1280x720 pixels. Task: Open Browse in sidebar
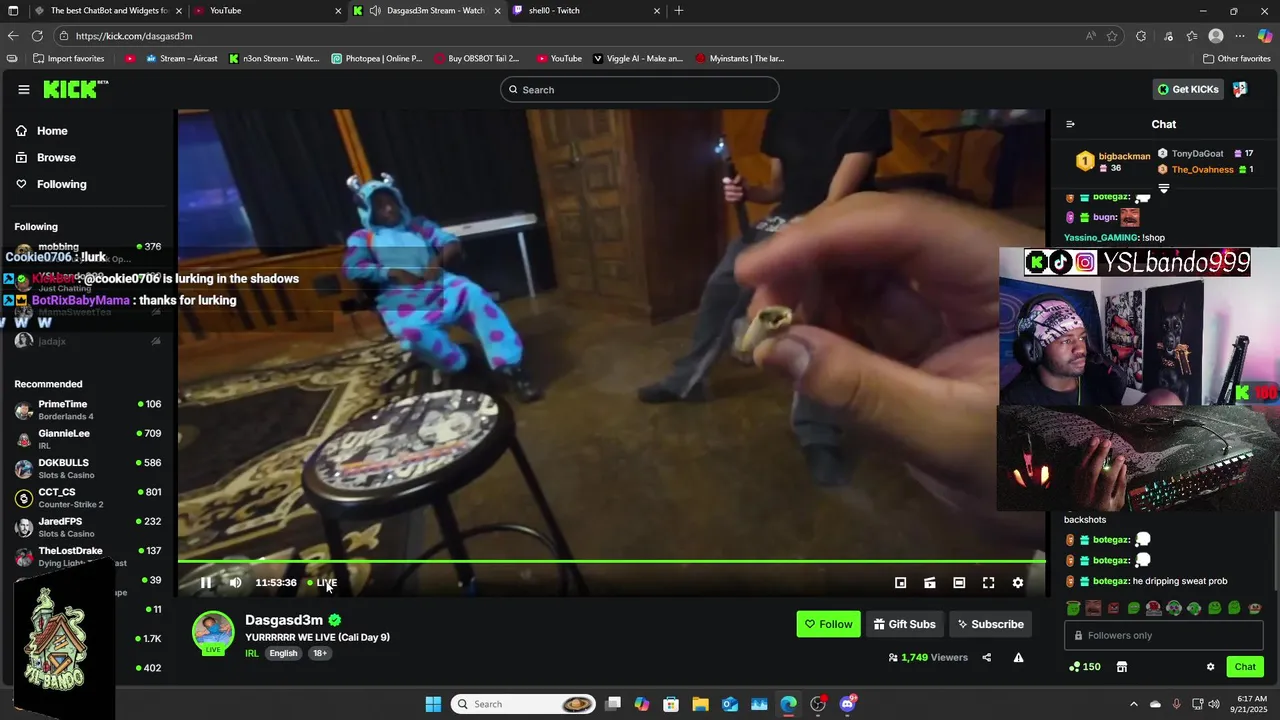(x=55, y=157)
